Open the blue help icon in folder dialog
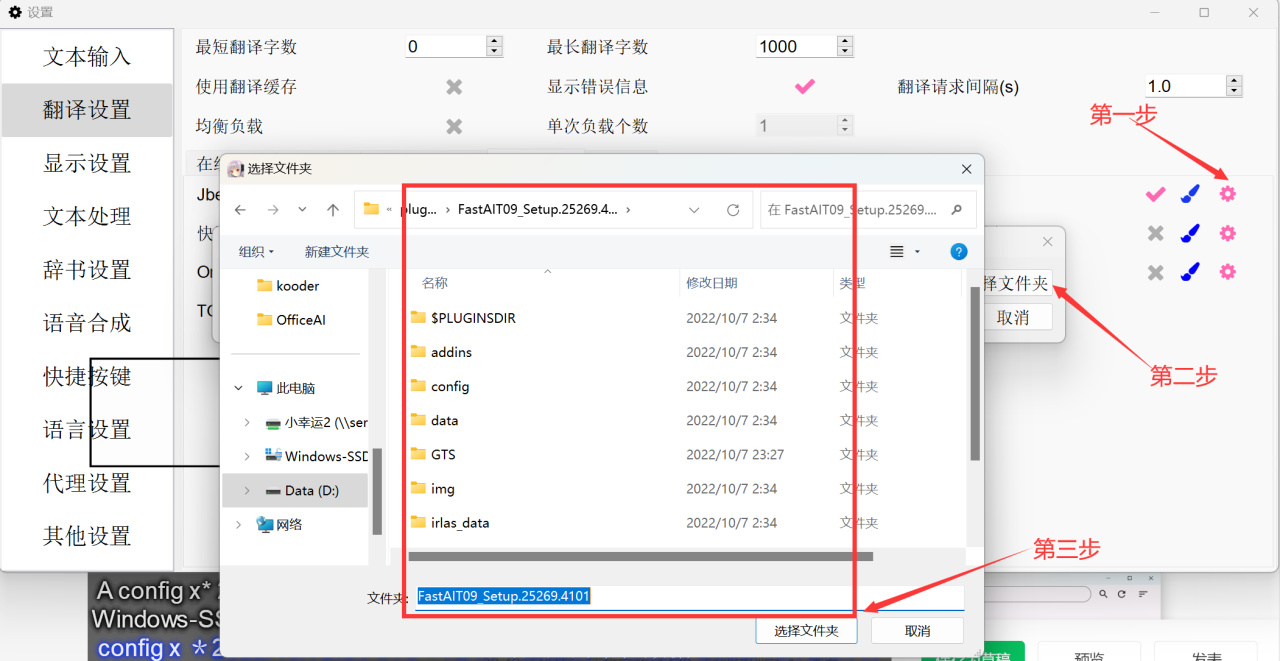Image resolution: width=1280 pixels, height=661 pixels. coord(958,252)
